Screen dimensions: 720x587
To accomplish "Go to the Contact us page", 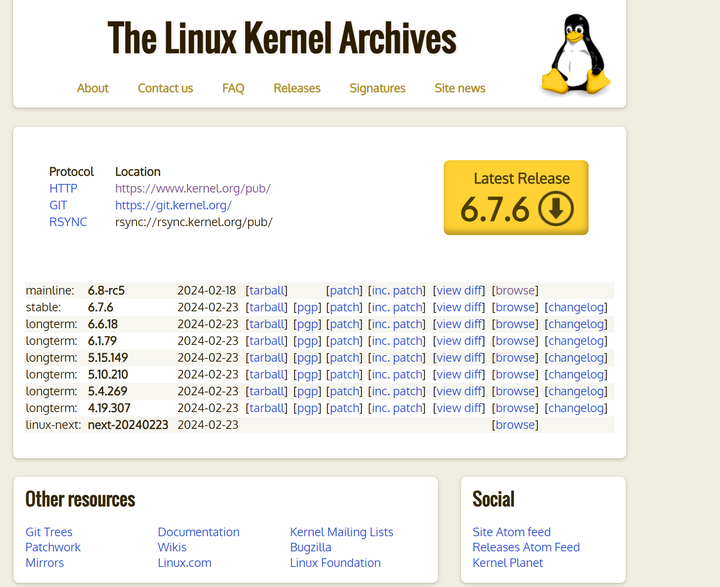I will (x=165, y=88).
